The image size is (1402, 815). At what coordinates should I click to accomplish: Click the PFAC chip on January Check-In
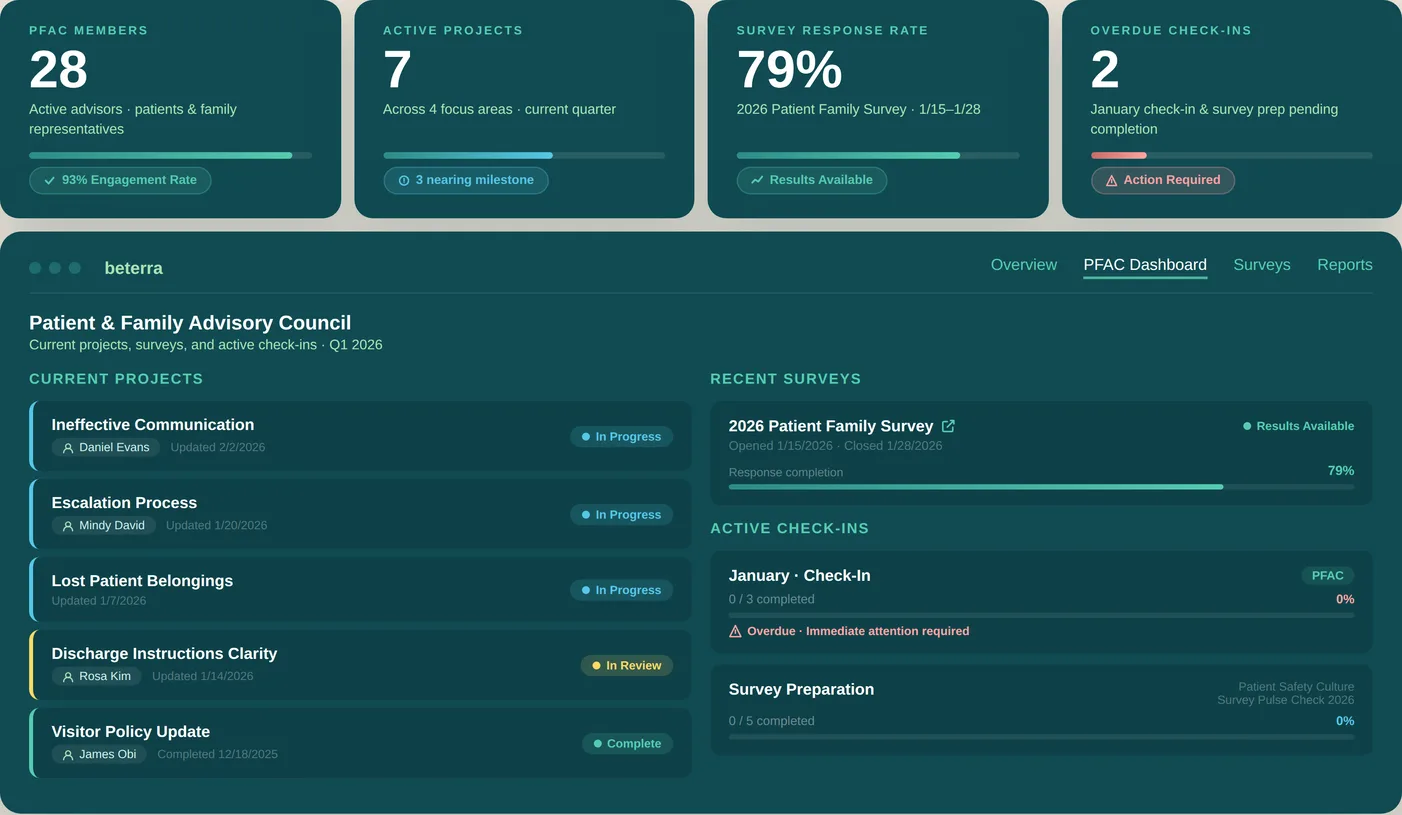[x=1327, y=575]
